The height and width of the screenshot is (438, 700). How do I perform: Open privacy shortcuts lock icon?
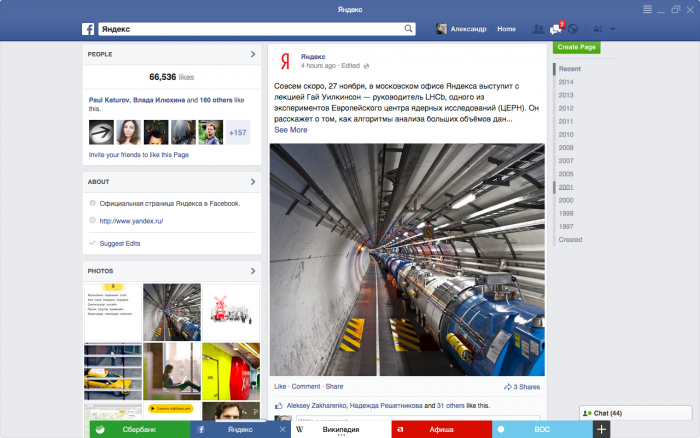click(x=597, y=29)
